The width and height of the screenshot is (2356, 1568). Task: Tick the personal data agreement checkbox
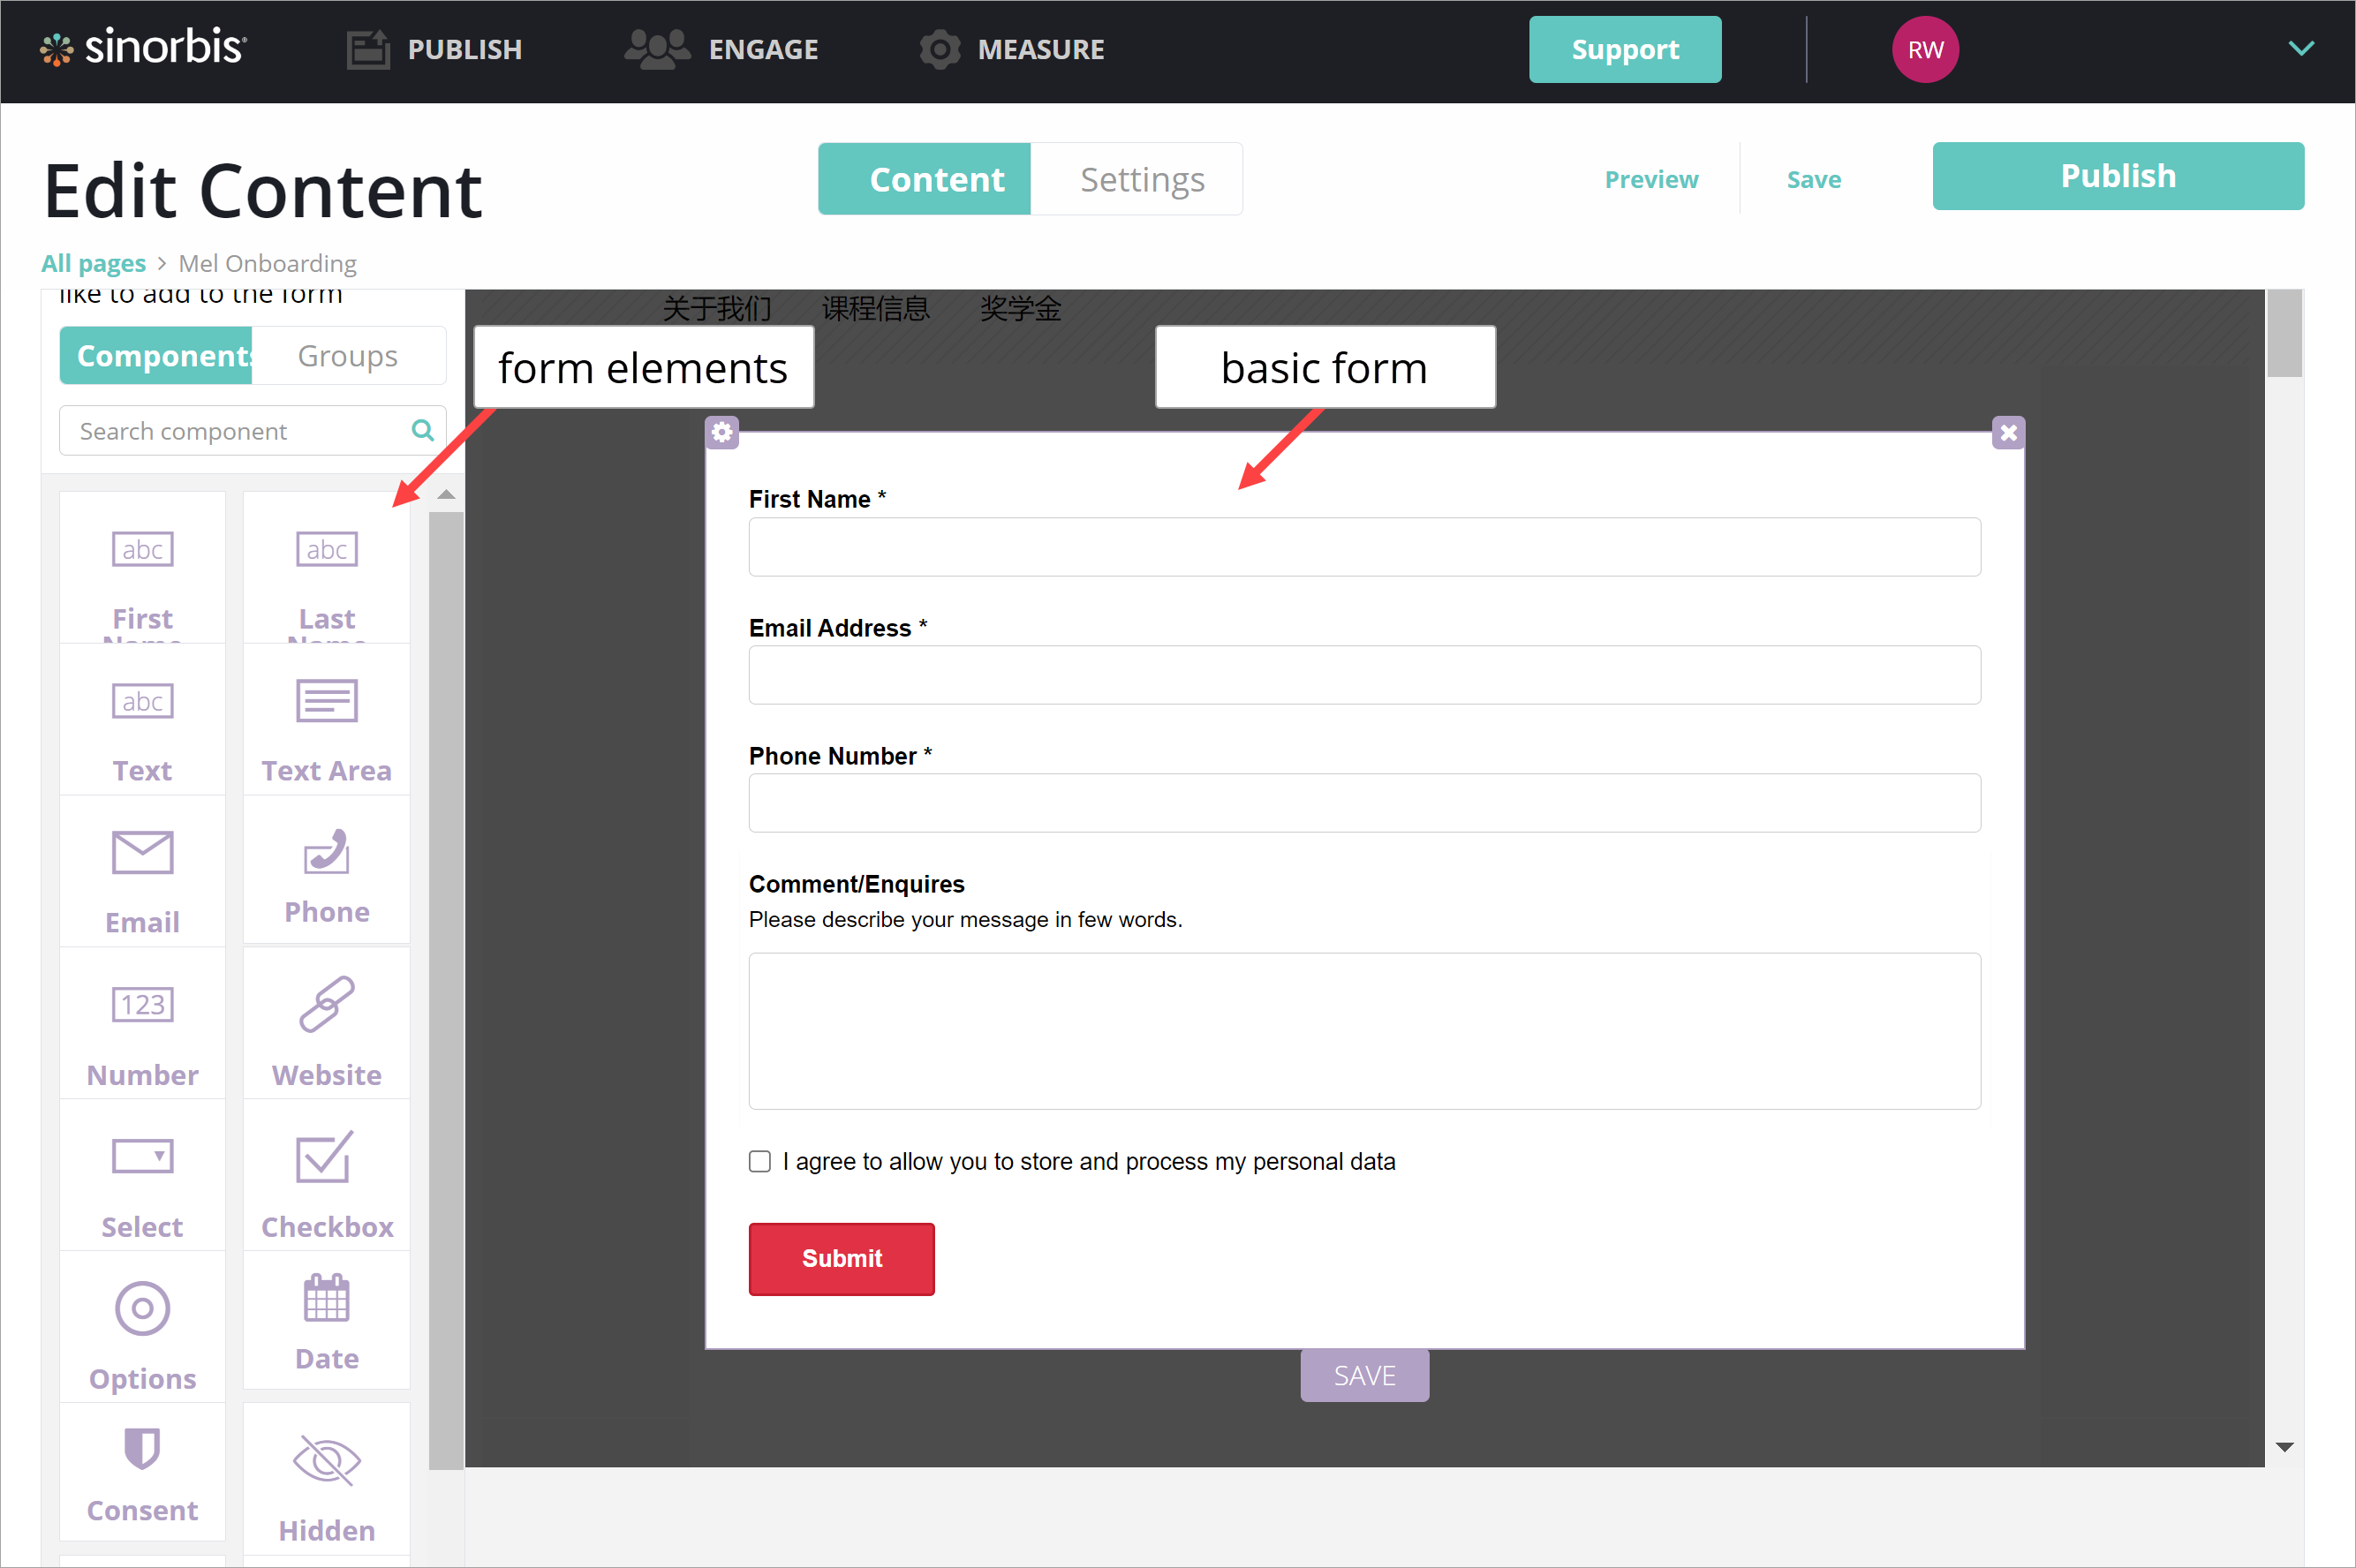tap(760, 1161)
